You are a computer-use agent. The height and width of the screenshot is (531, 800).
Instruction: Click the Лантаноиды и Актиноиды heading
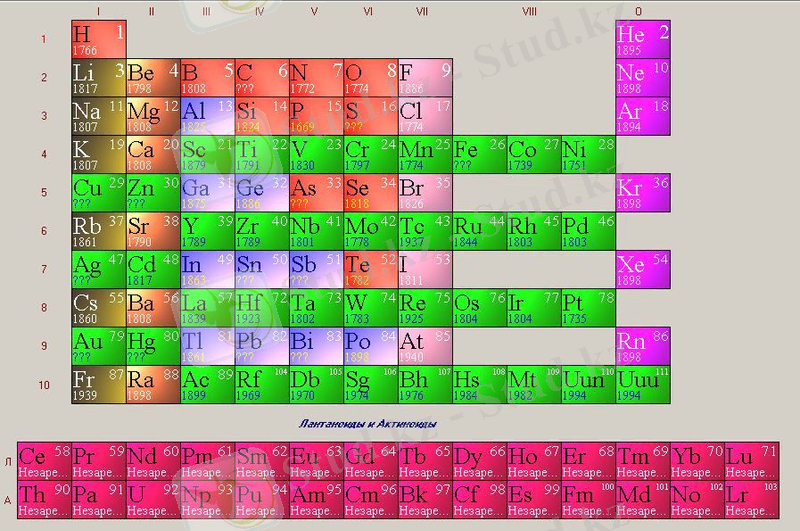369,423
